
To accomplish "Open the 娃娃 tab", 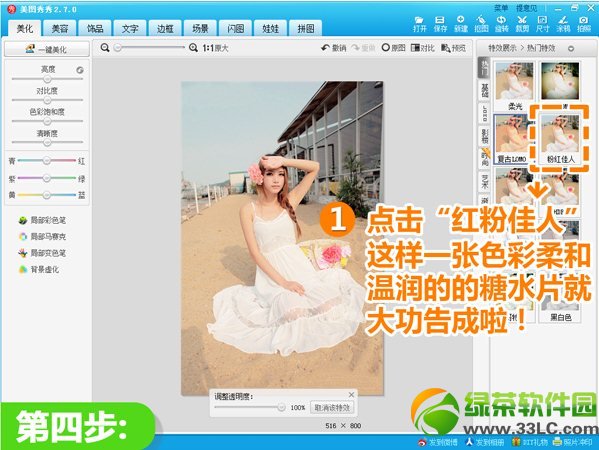I will (271, 29).
